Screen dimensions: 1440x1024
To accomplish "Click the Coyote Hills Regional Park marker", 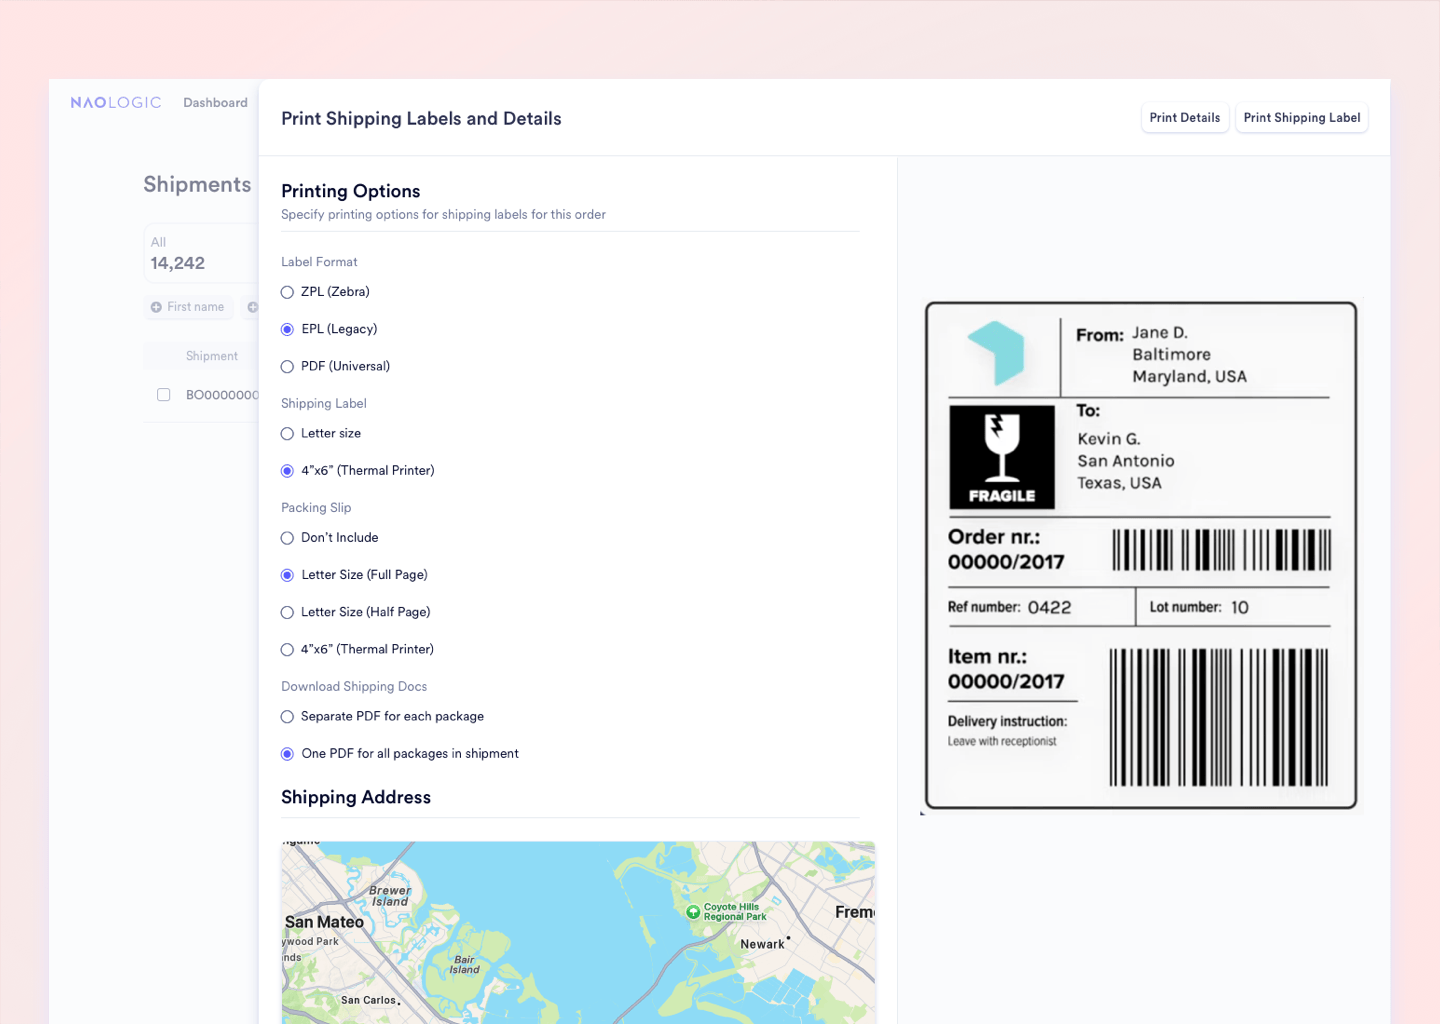I will click(x=693, y=912).
